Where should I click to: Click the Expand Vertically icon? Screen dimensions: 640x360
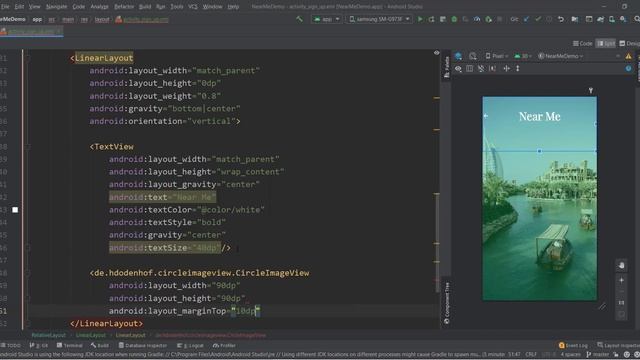coord(518,69)
